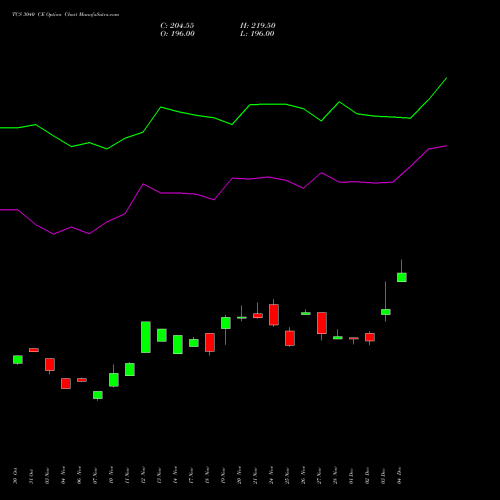Select the 03 Nov red candlestick
Screen dimensions: 500x500
tap(50, 364)
